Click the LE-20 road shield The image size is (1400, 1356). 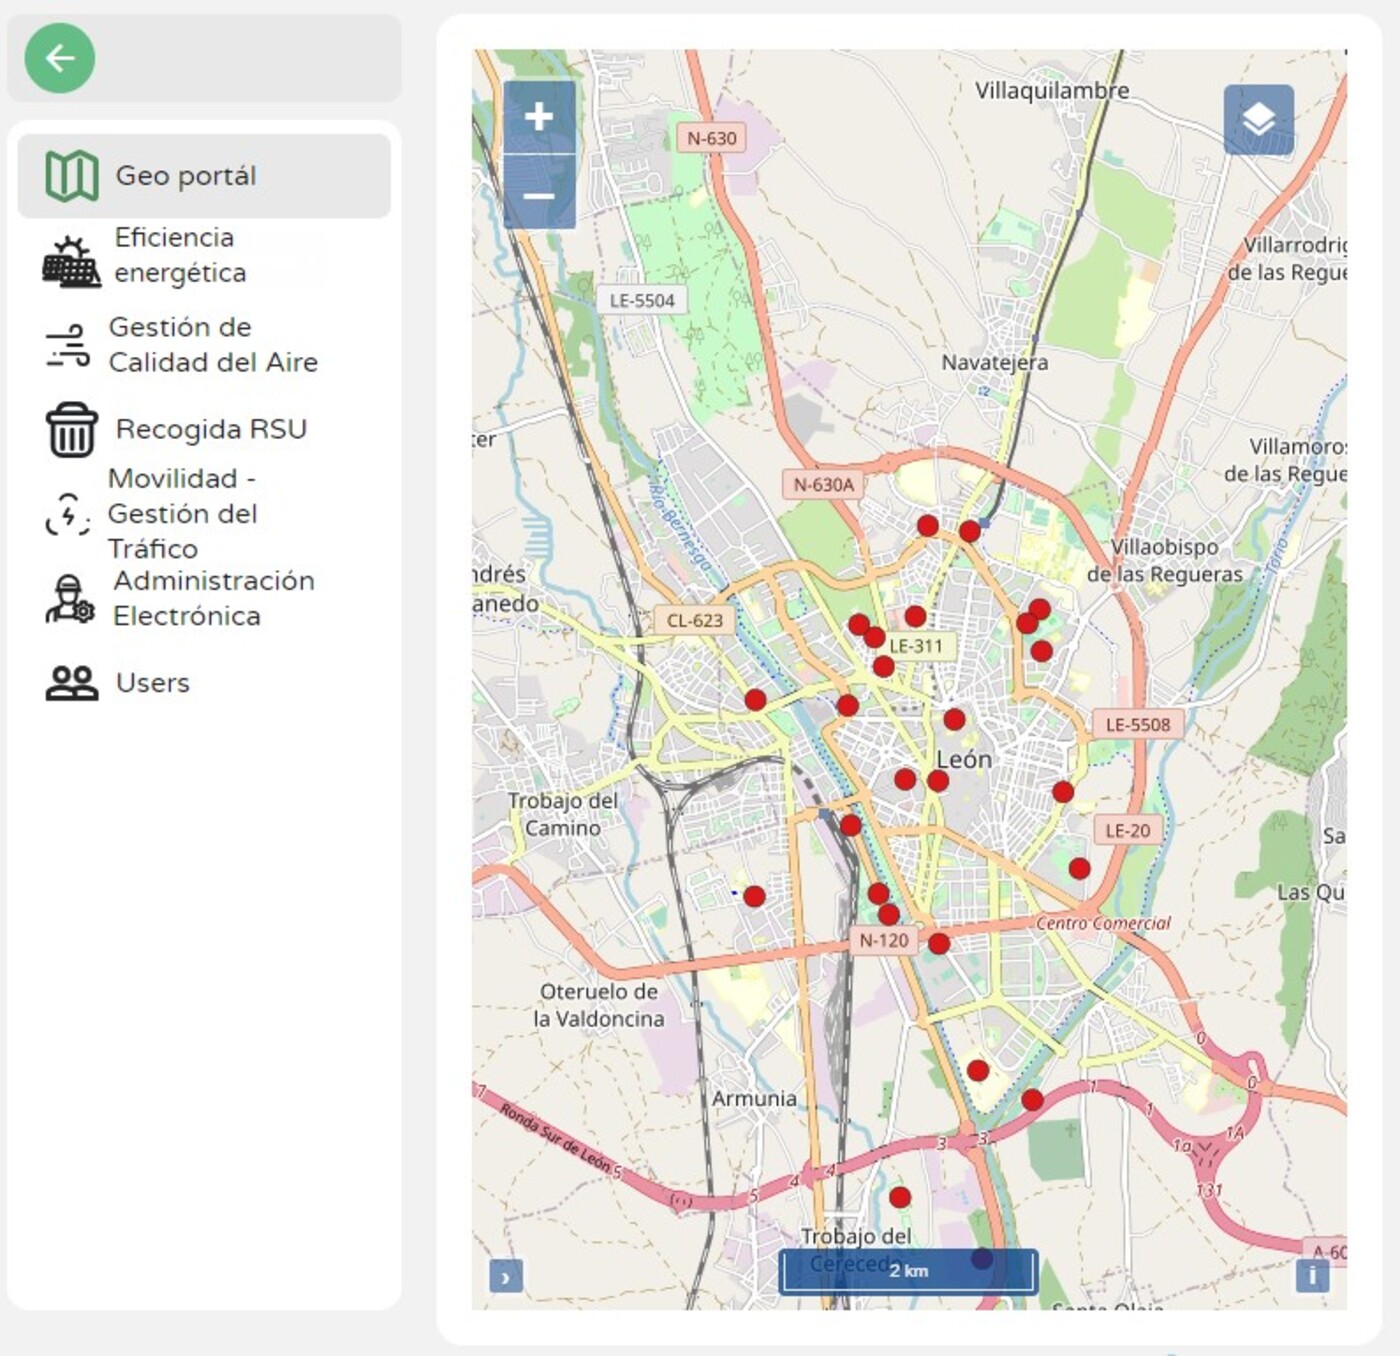[1128, 830]
